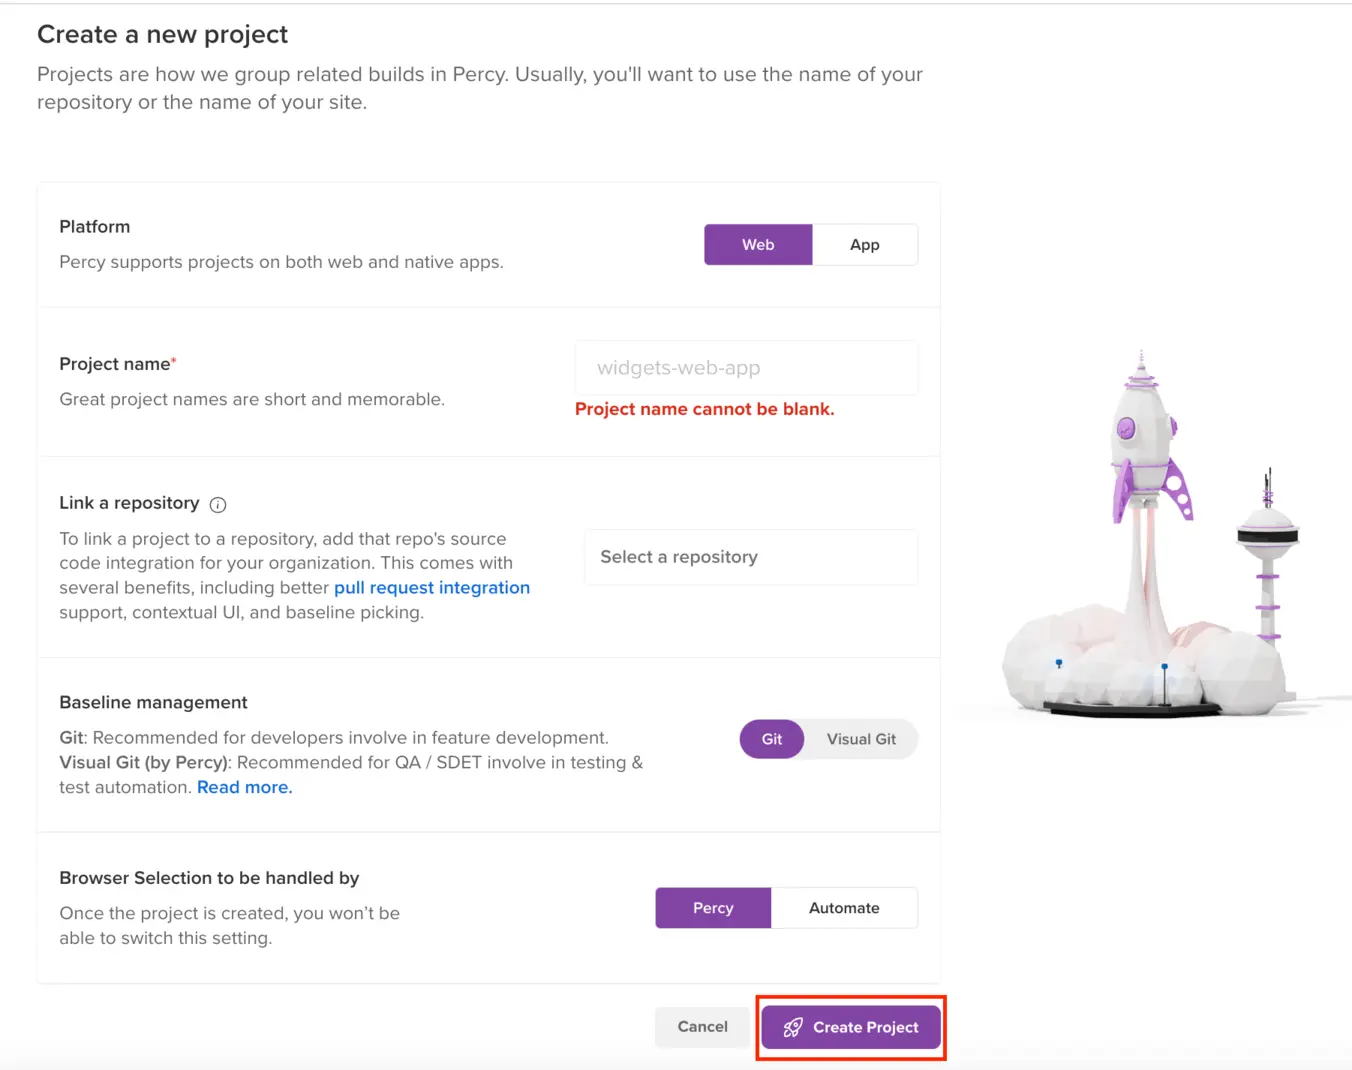
Task: Choose Git baseline management
Action: [x=772, y=740]
